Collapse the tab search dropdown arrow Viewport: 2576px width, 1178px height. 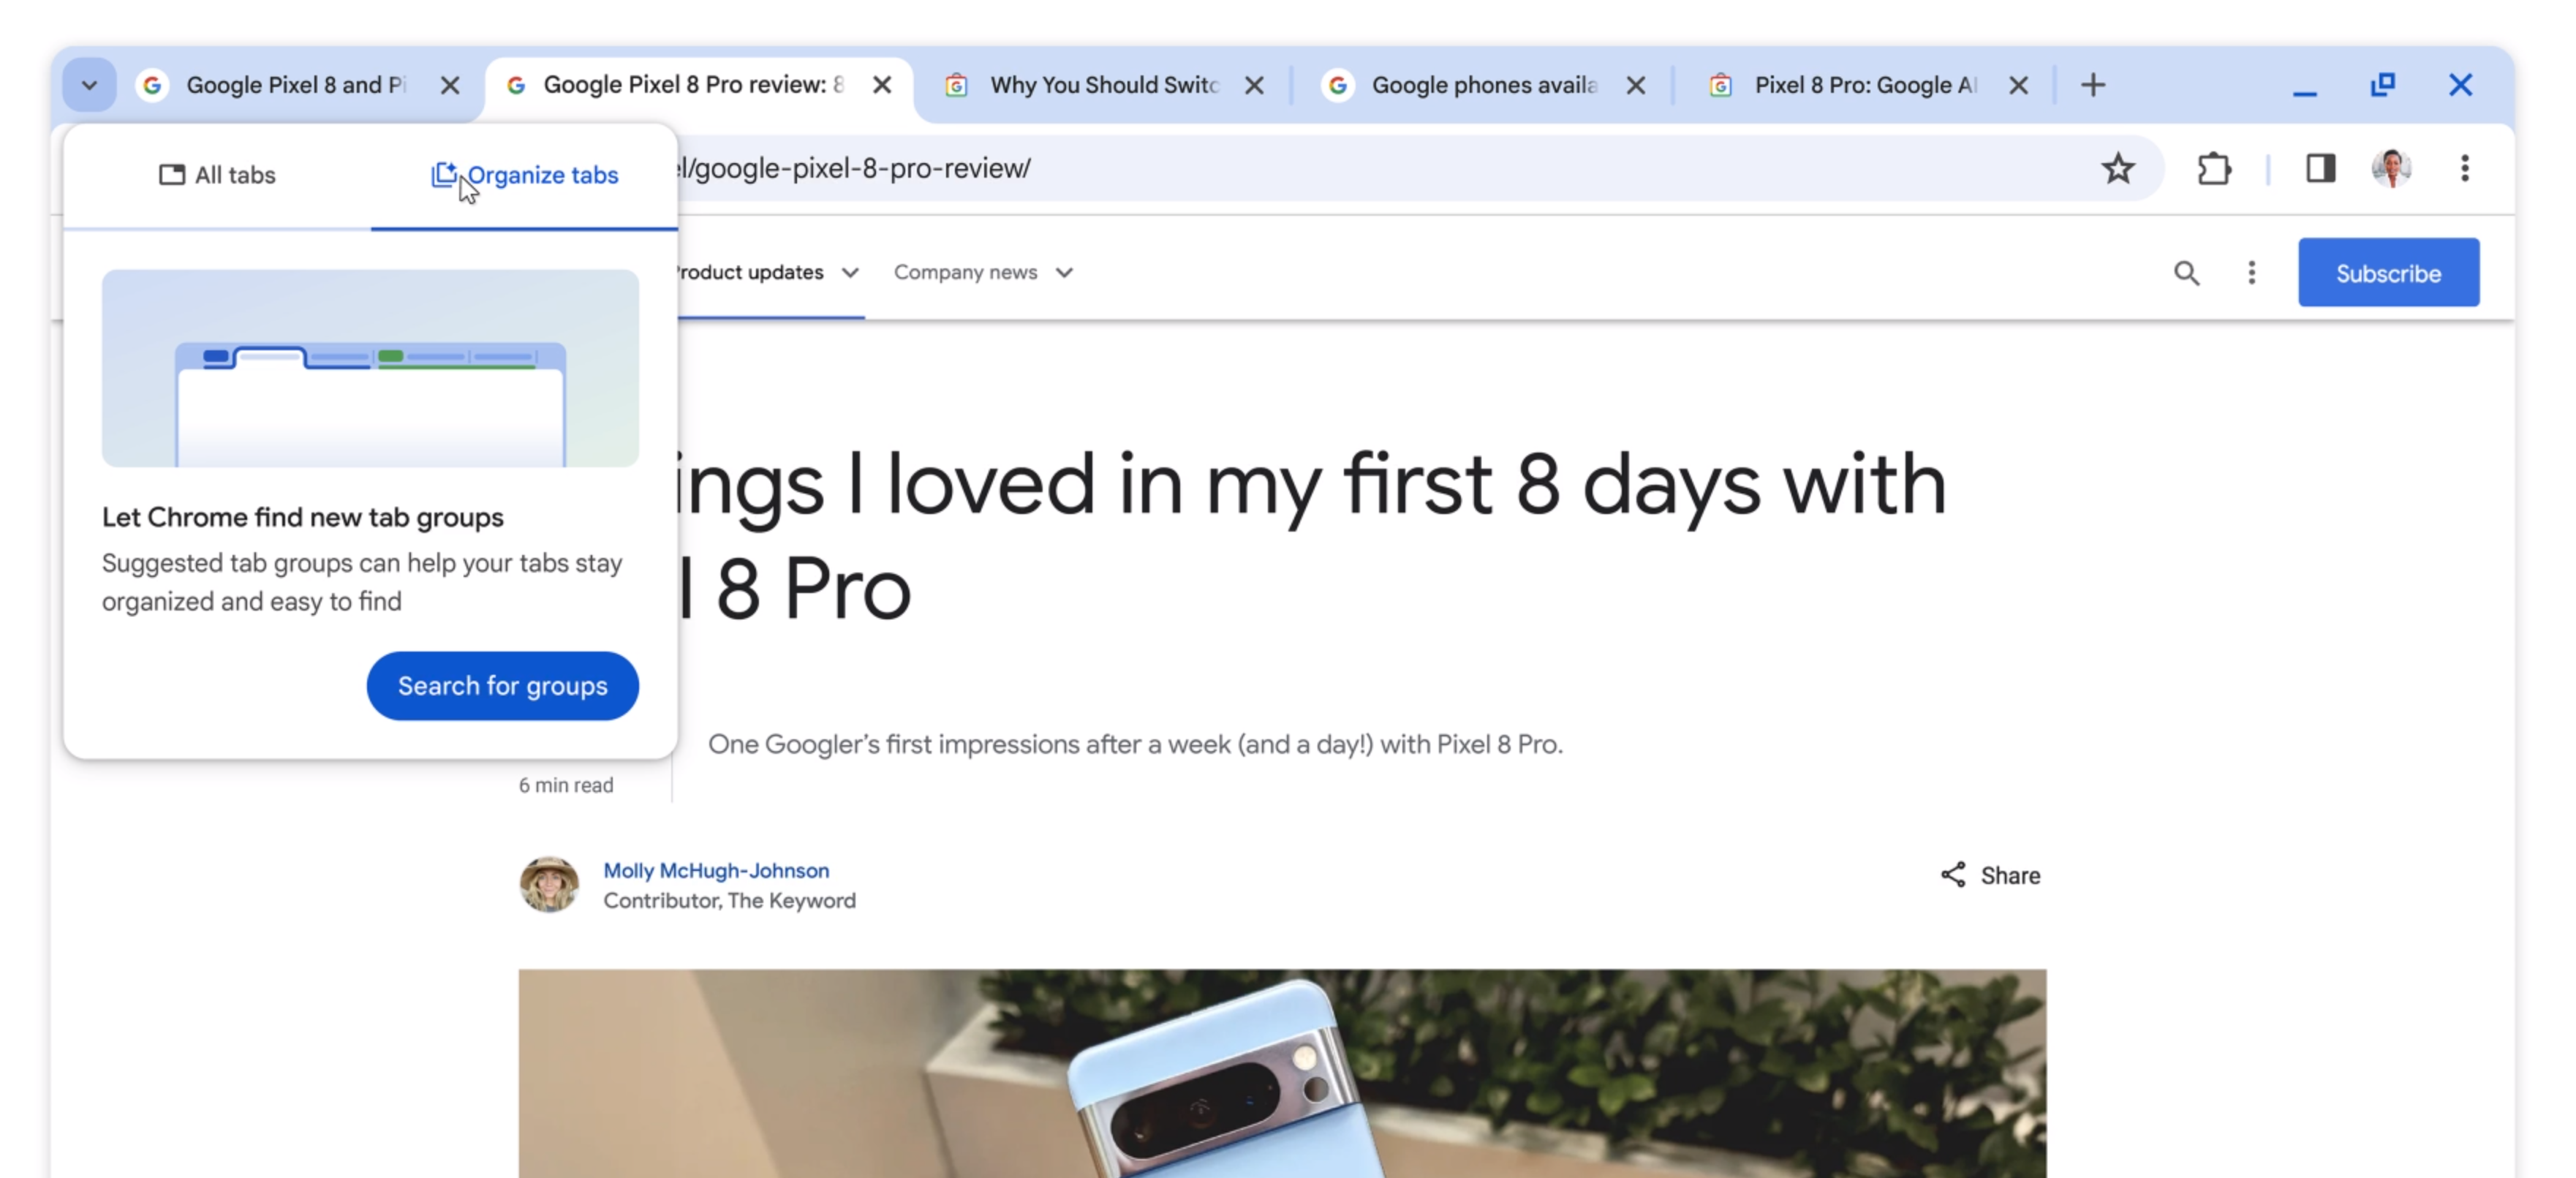(x=89, y=86)
